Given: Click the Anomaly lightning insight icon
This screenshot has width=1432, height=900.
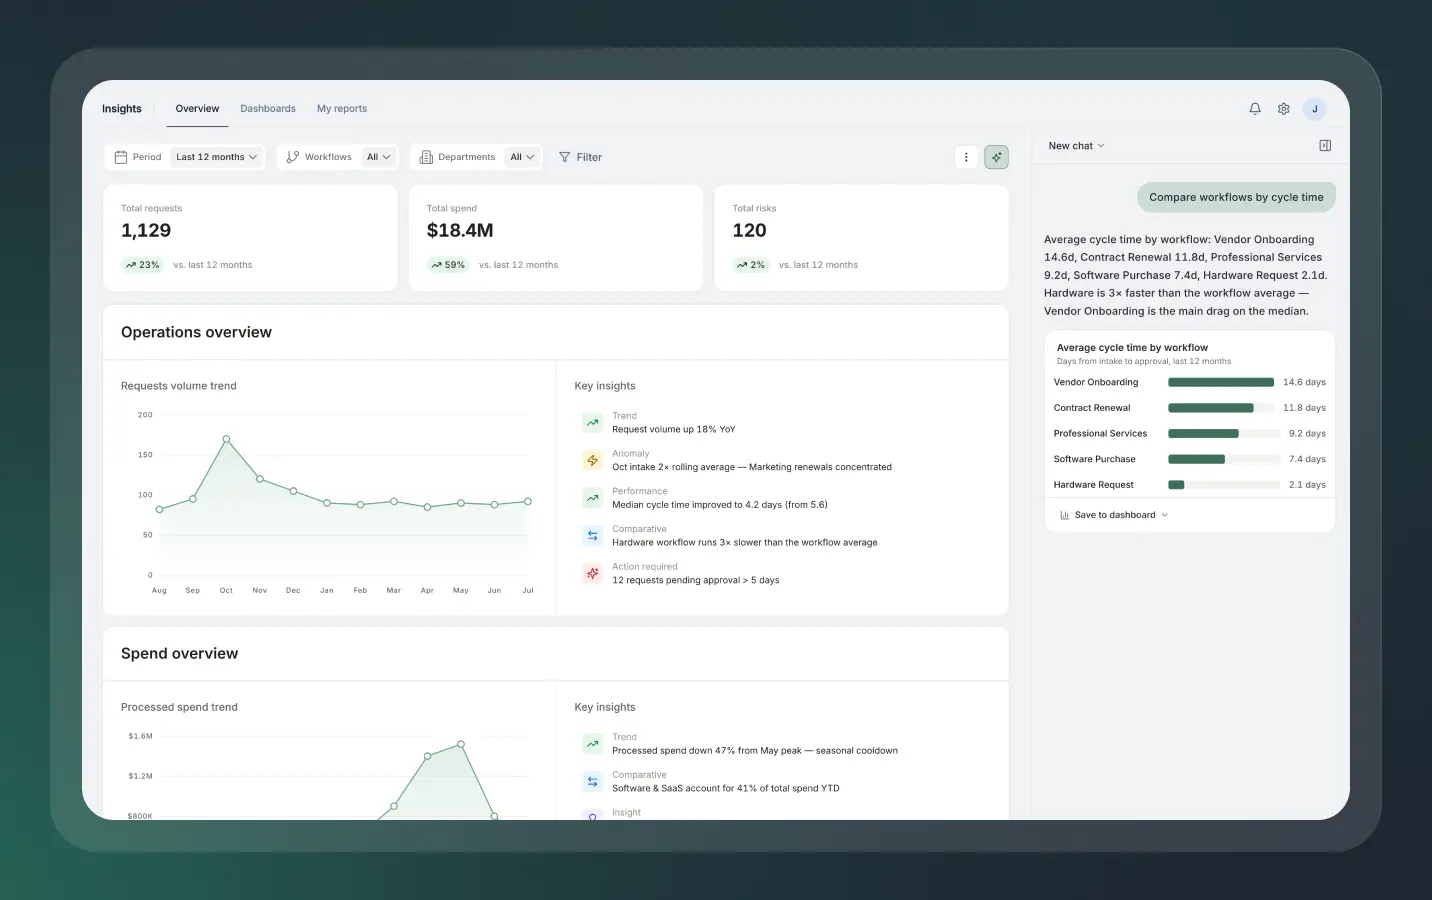Looking at the screenshot, I should click(593, 460).
